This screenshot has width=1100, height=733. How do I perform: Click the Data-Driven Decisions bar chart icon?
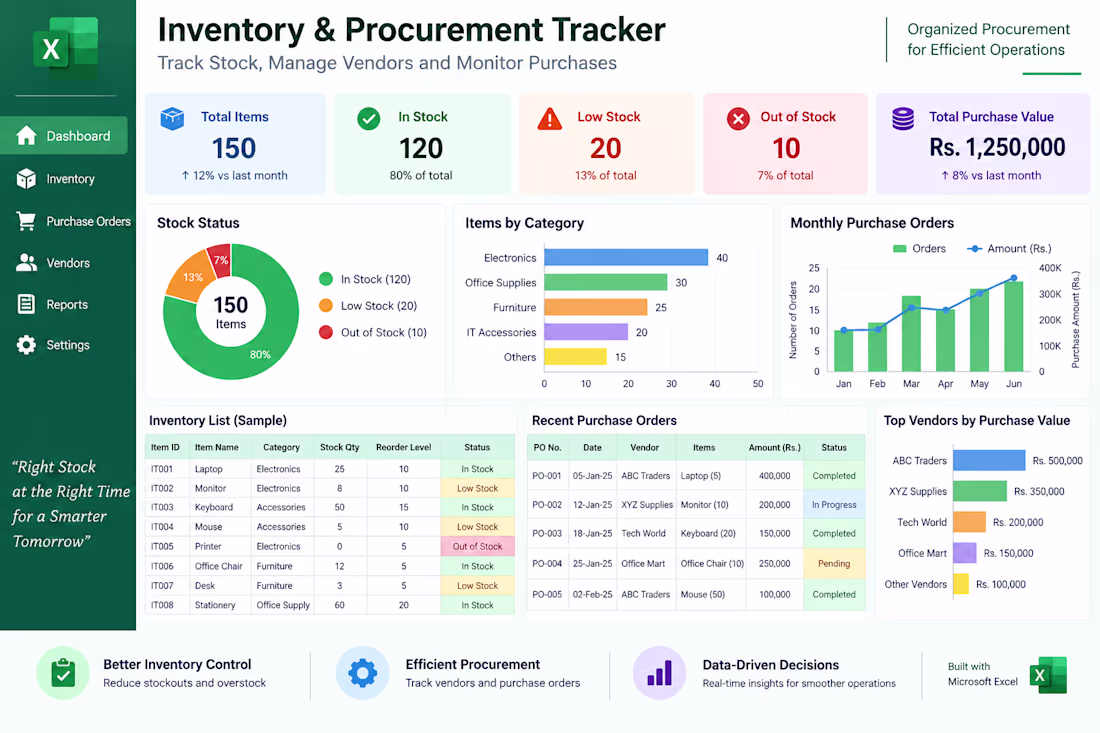click(659, 673)
